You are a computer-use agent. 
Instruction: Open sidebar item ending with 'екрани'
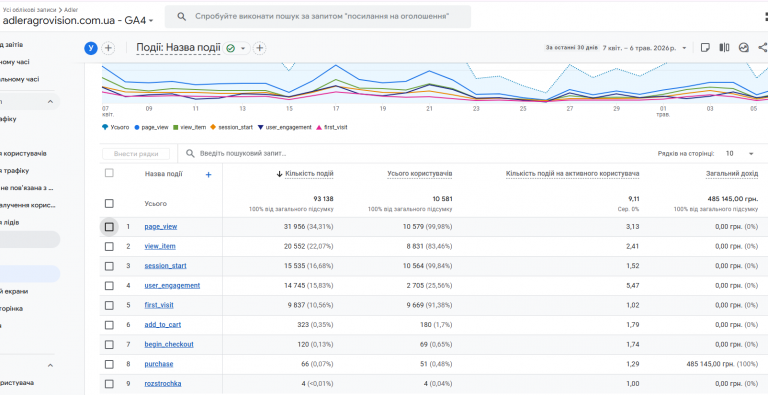pyautogui.click(x=14, y=291)
